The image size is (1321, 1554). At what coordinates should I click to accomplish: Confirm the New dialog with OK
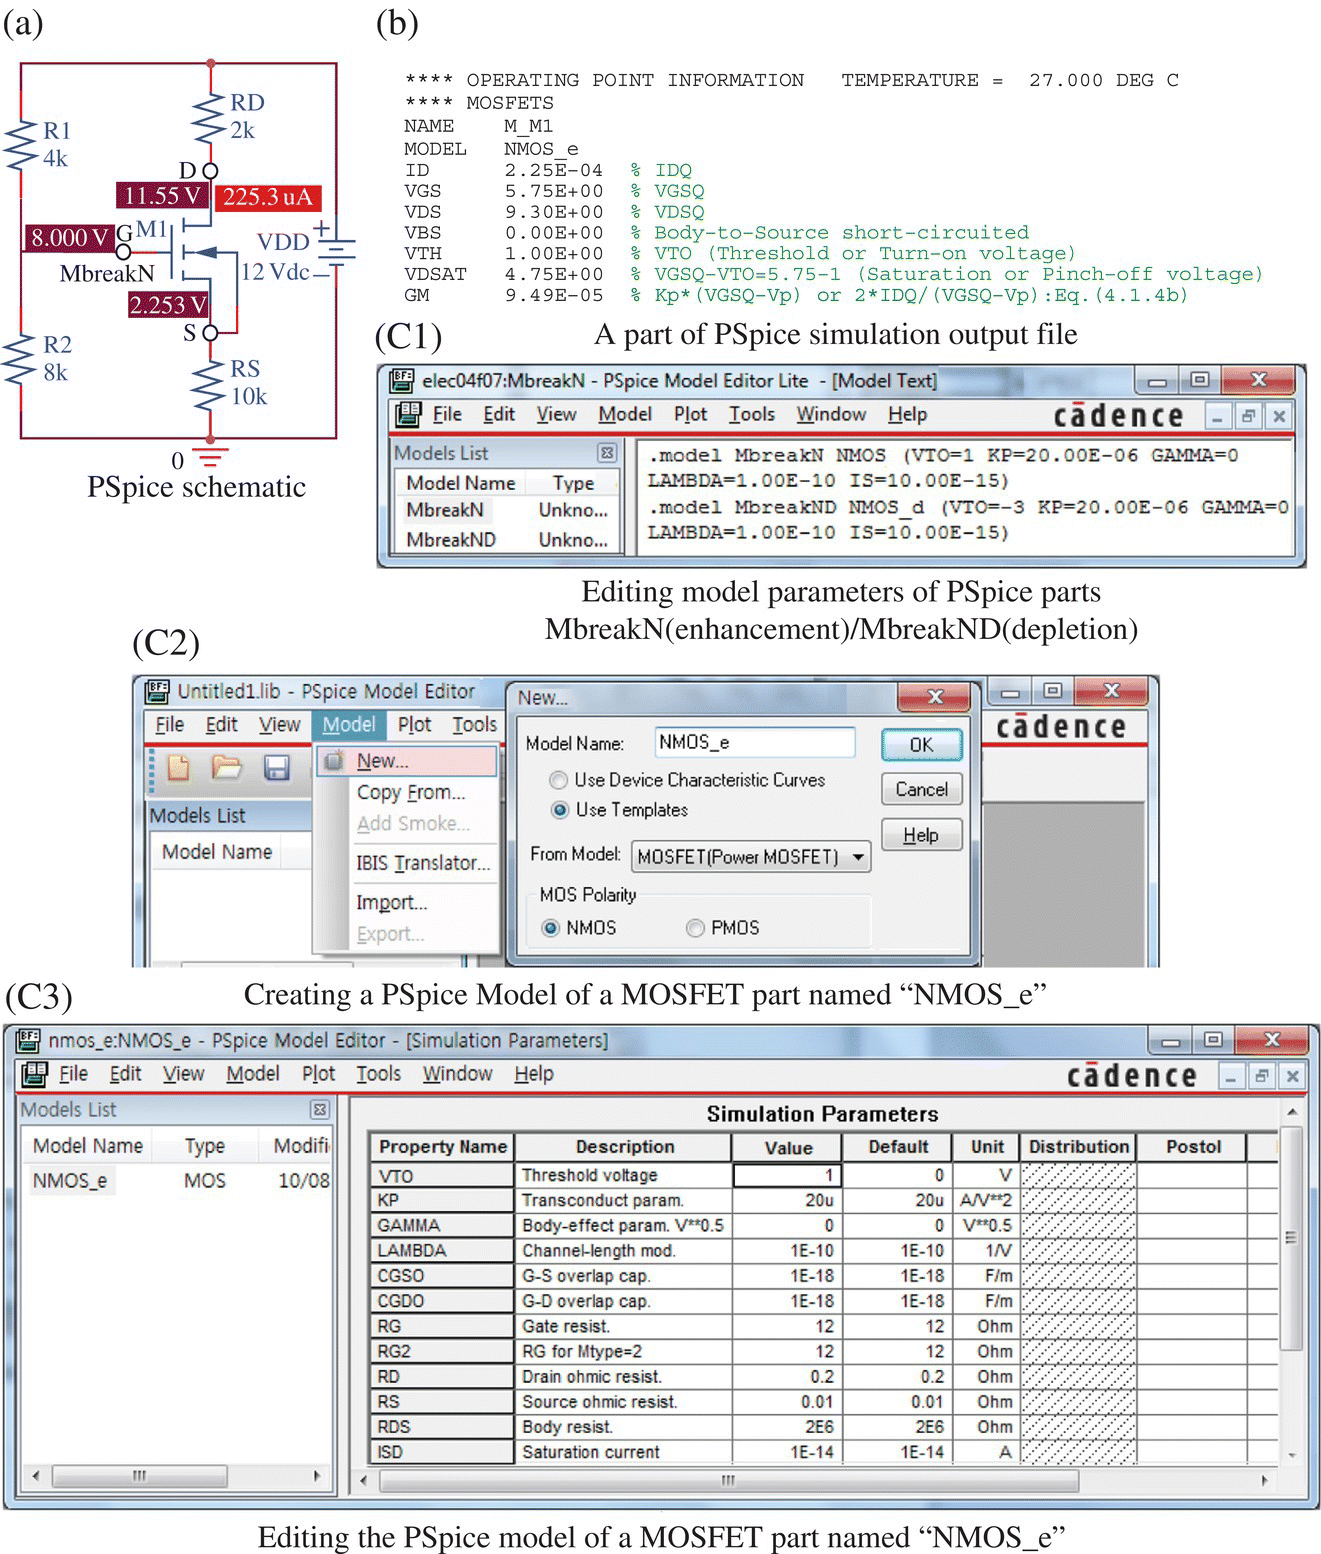[921, 745]
